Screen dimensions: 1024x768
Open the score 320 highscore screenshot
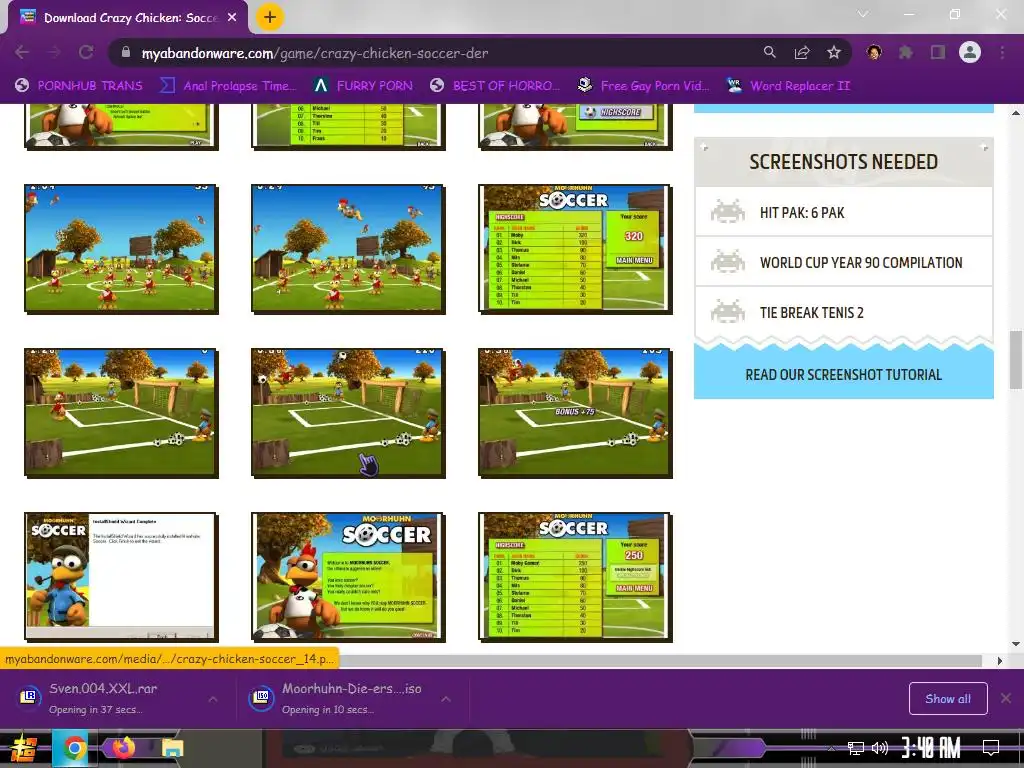click(x=575, y=248)
